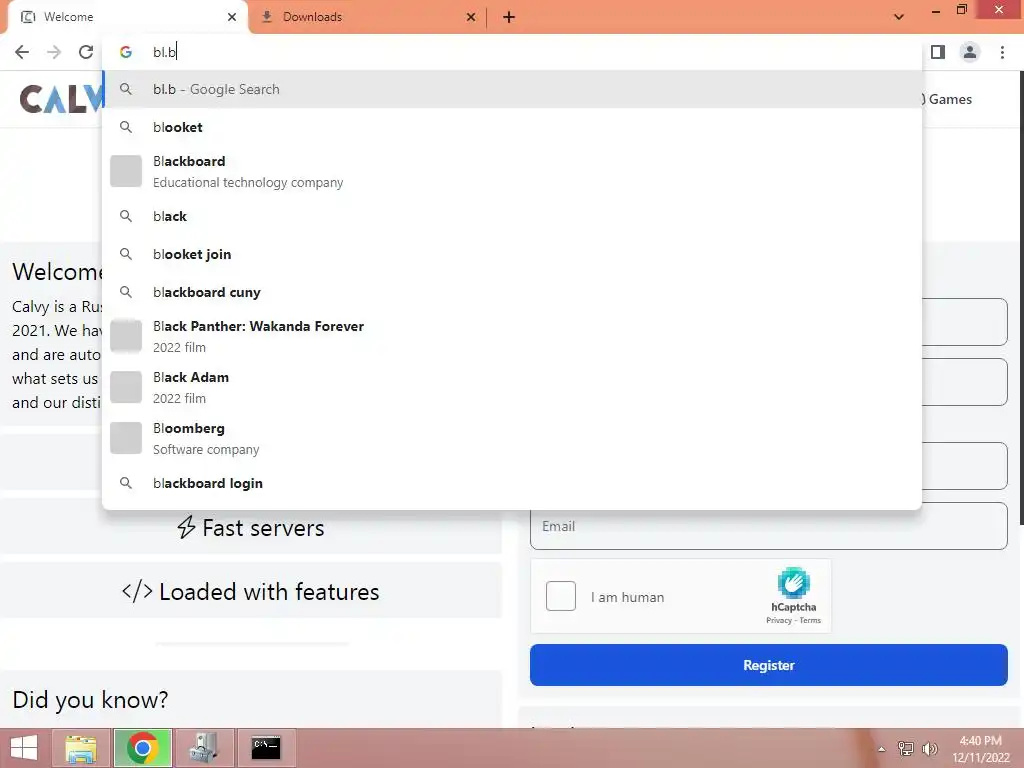Image resolution: width=1024 pixels, height=768 pixels.
Task: Switch to the Downloads tab
Action: point(369,17)
